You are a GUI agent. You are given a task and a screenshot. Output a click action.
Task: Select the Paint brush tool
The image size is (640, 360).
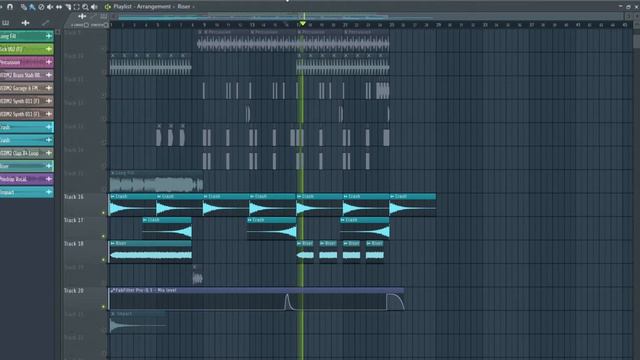(32, 7)
